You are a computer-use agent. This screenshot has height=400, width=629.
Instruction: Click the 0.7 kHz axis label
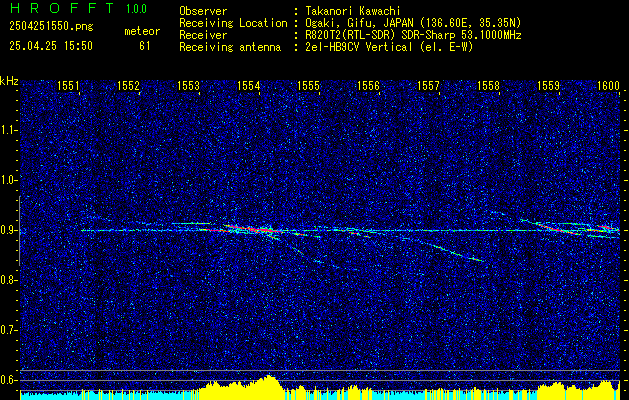pos(7,330)
